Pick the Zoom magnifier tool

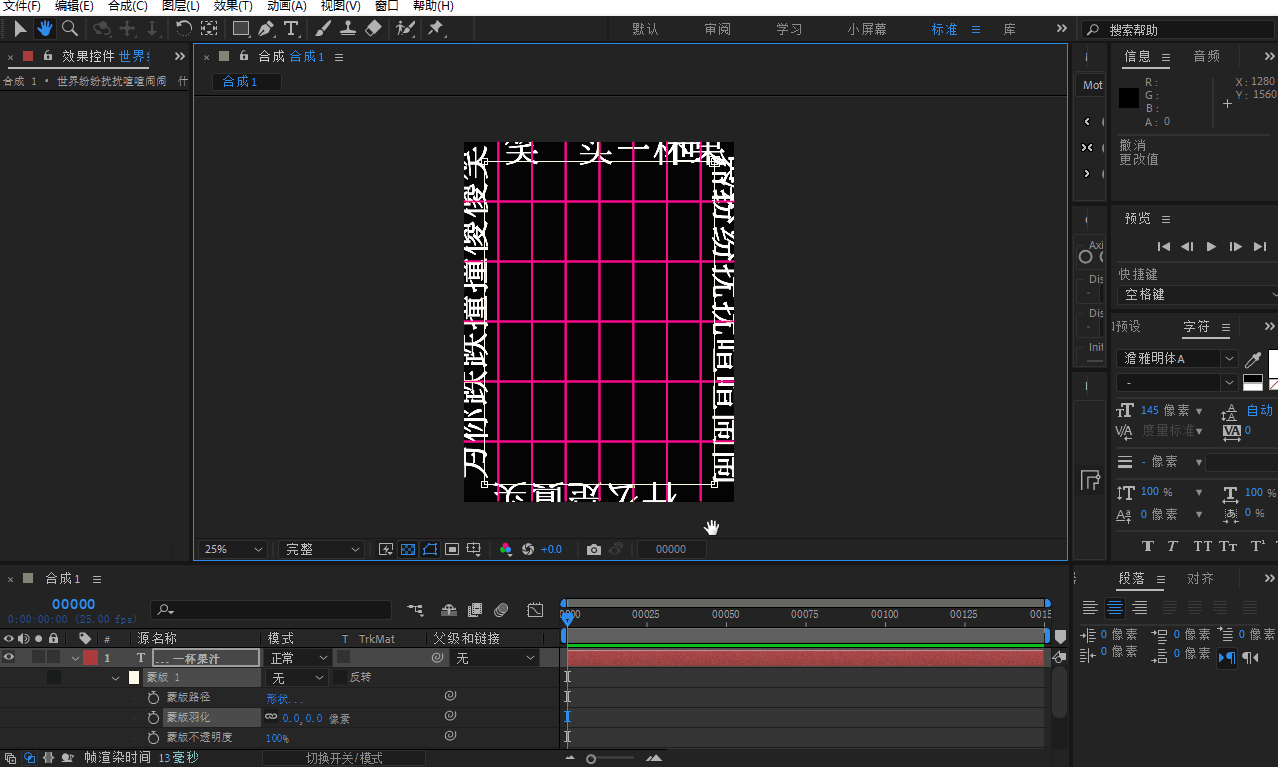(70, 29)
